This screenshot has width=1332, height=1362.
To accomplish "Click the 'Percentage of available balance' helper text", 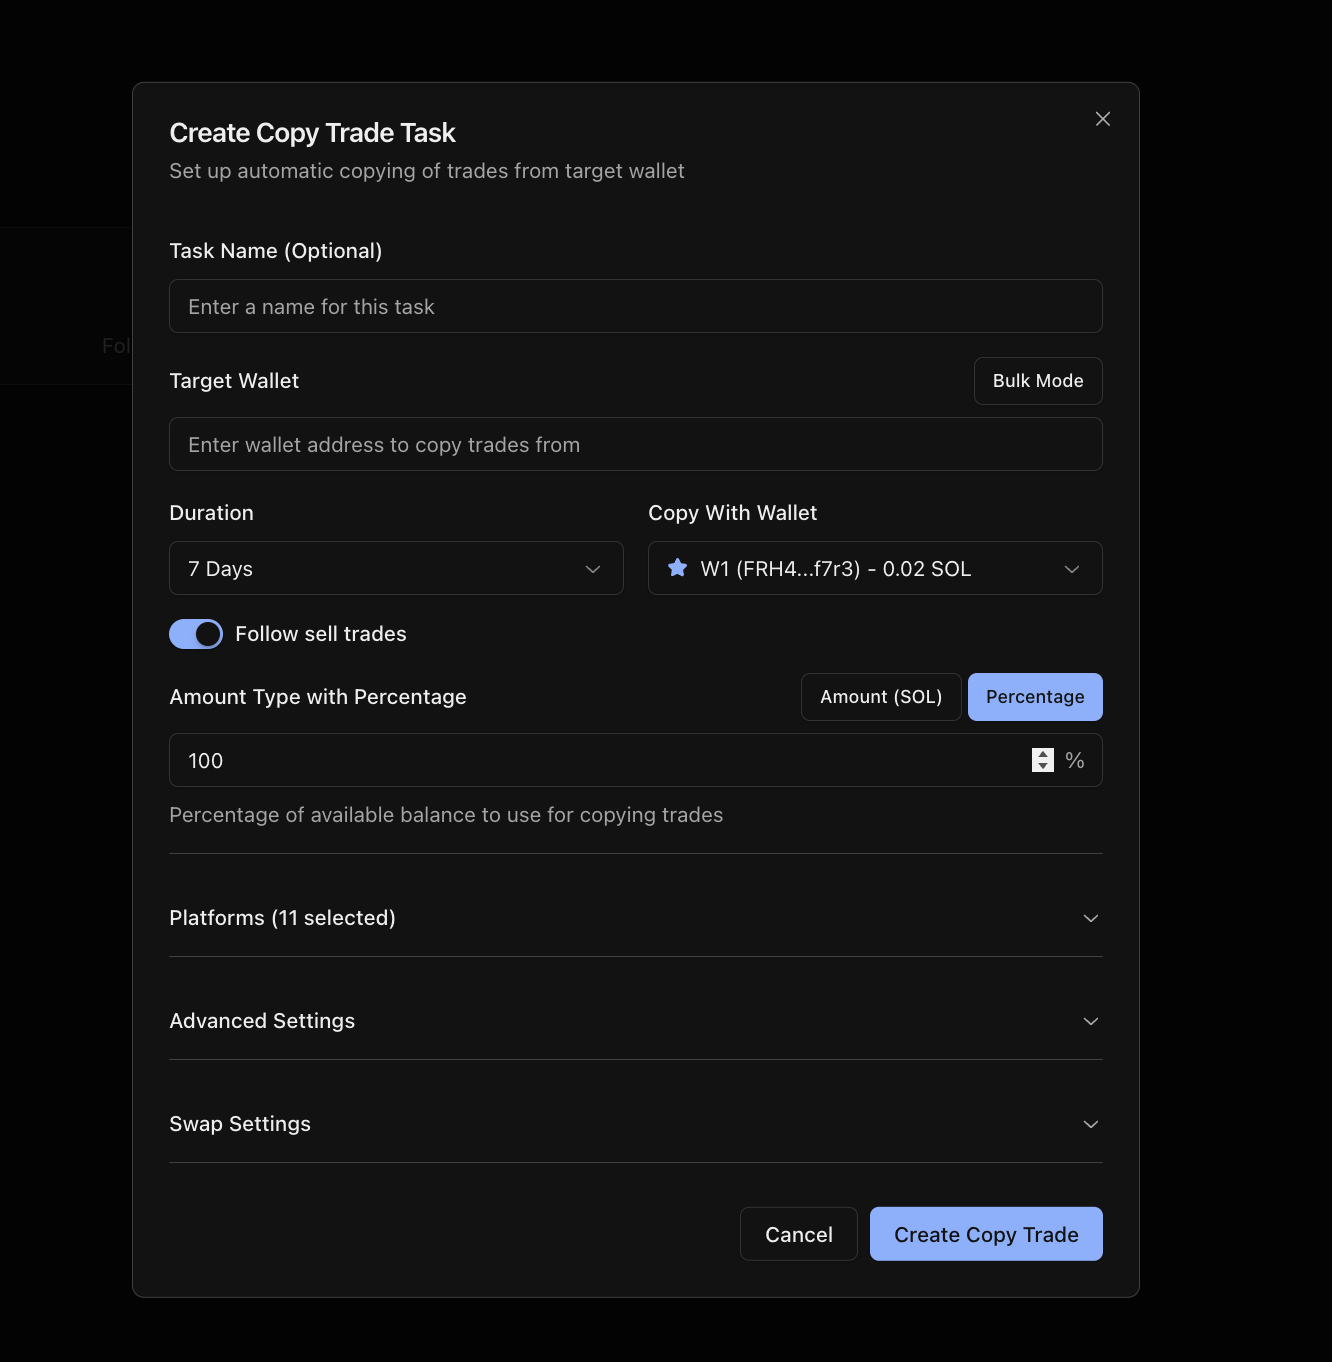I will 446,815.
